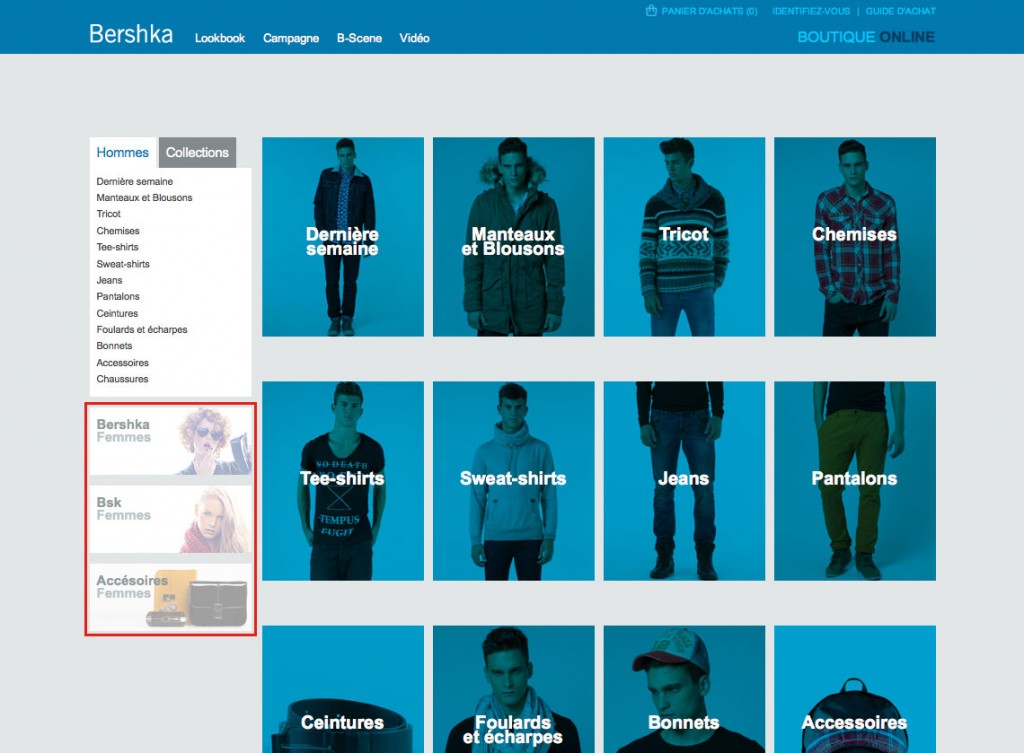This screenshot has height=753, width=1024.
Task: Open the Accessoires category tile
Action: click(x=855, y=689)
